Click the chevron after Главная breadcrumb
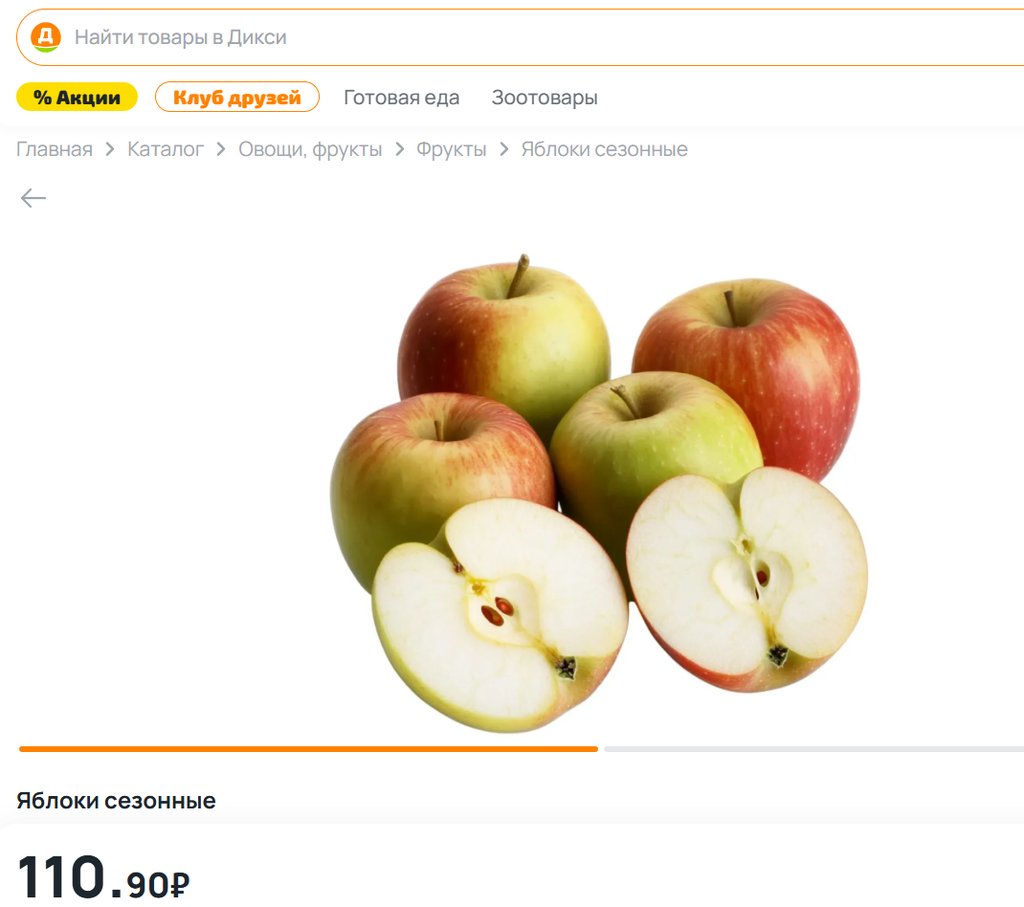 110,150
